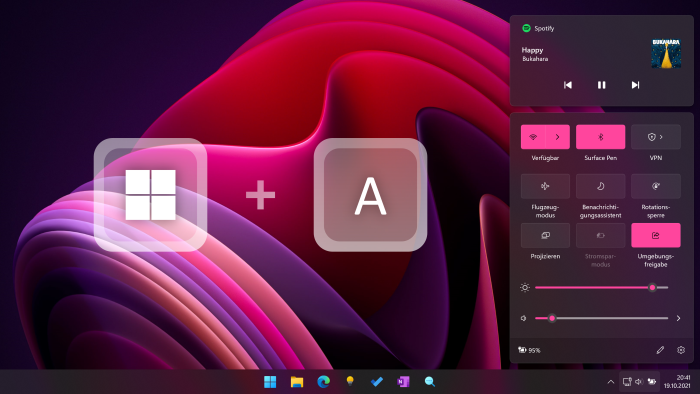Skip to the next Spotify track

(x=635, y=85)
